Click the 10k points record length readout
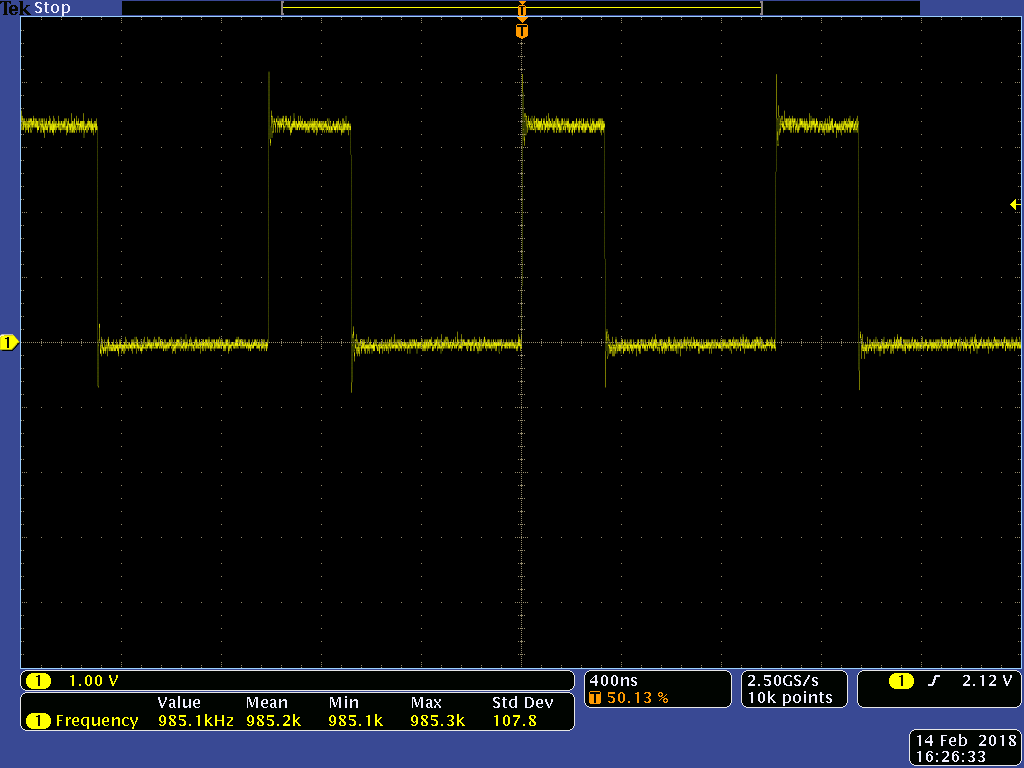The height and width of the screenshot is (768, 1024). pos(790,697)
